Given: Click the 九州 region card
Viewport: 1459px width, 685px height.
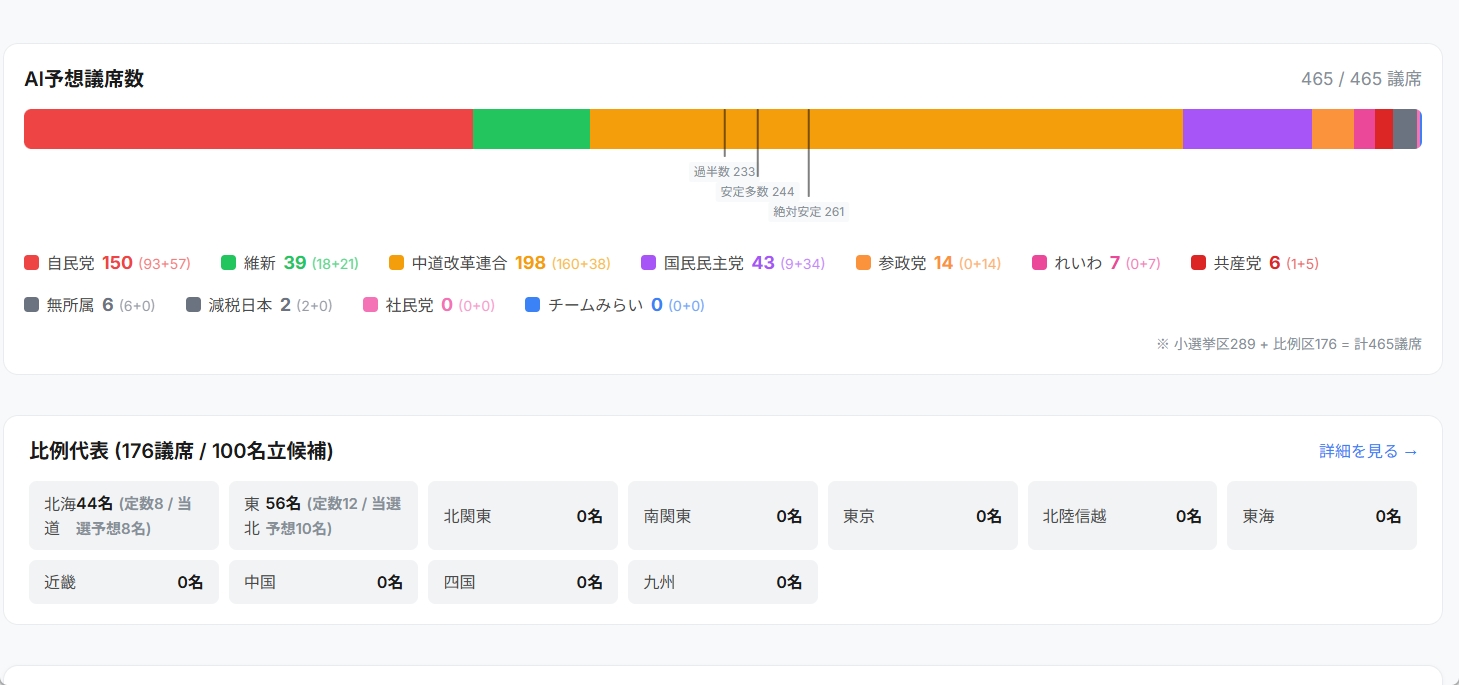Looking at the screenshot, I should 722,582.
